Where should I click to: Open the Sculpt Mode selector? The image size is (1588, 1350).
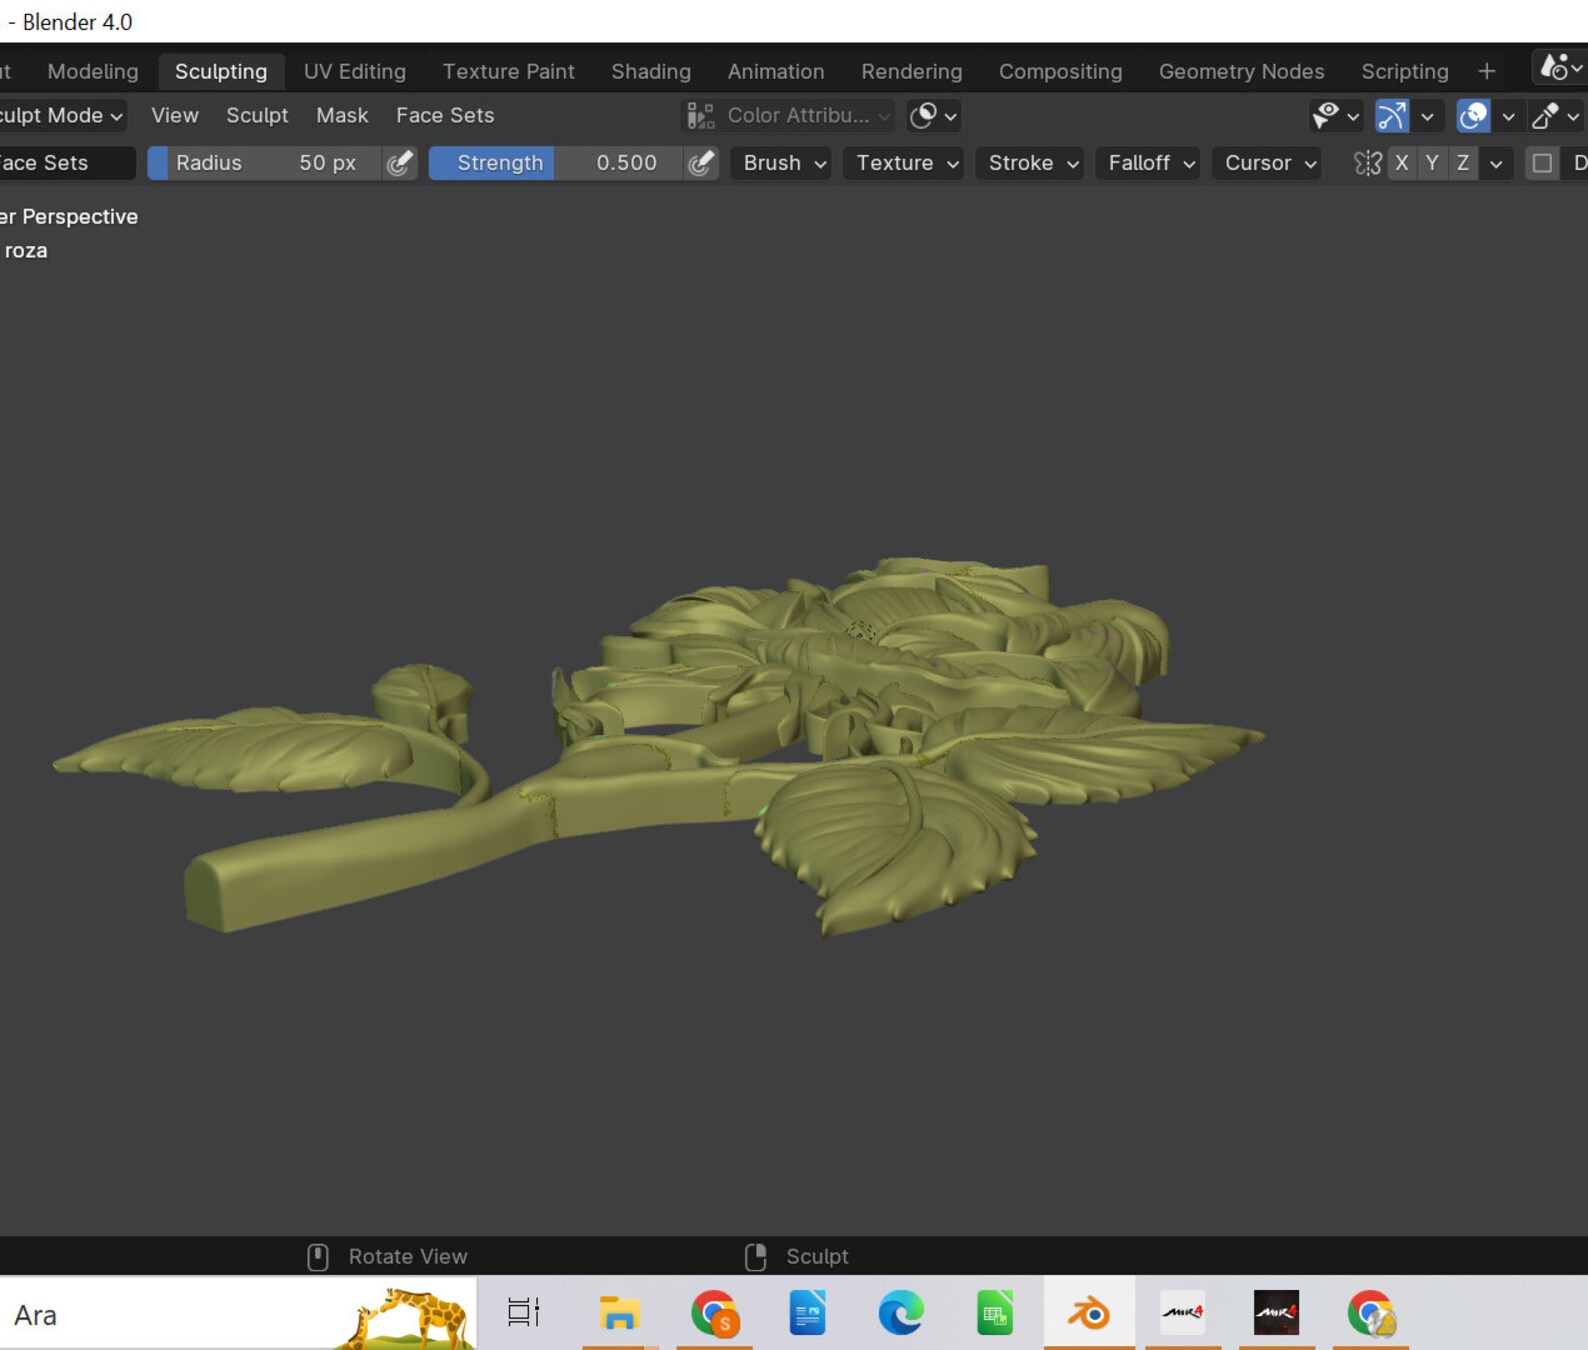tap(62, 116)
